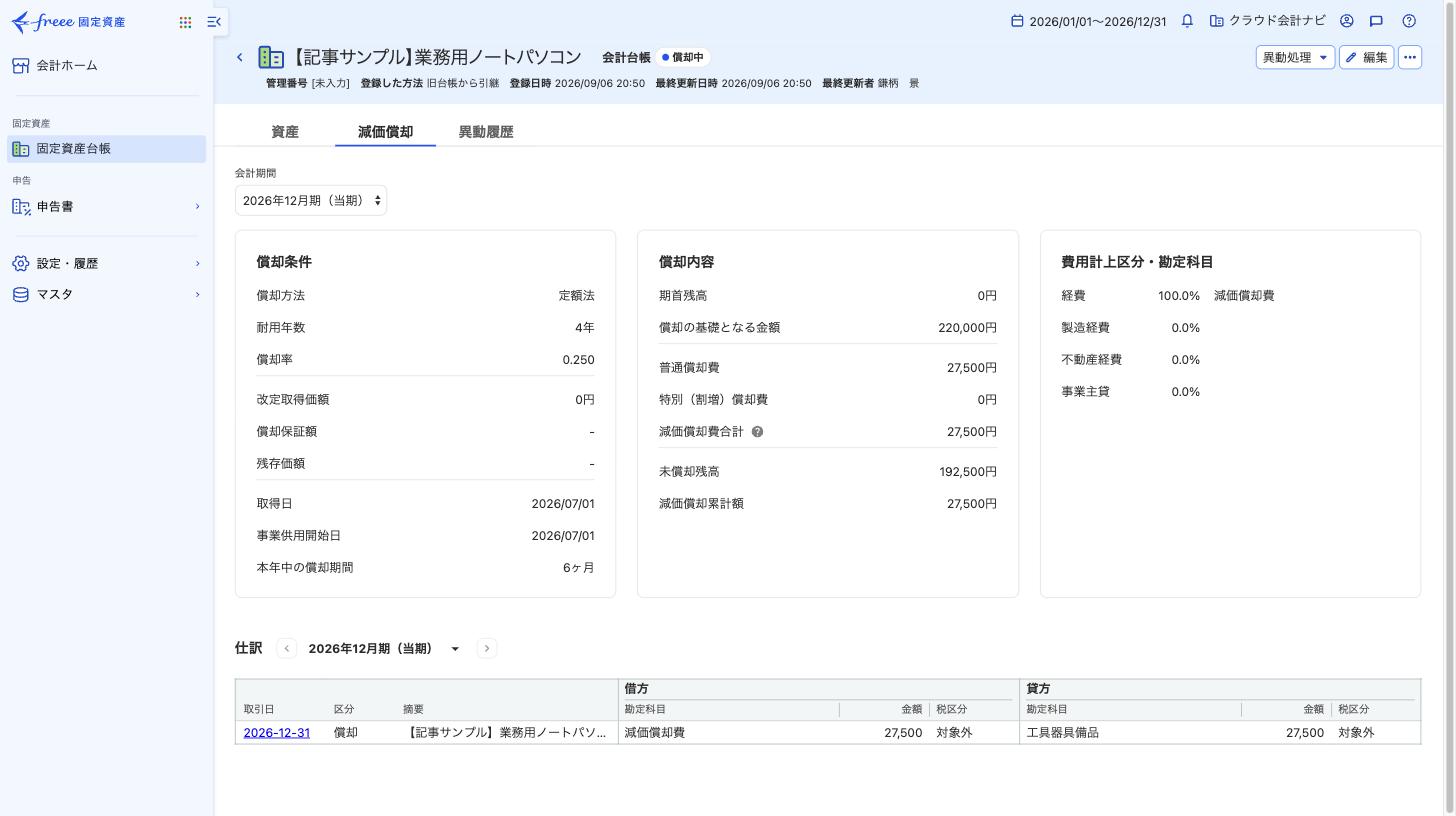
Task: Switch to the 異動履歴 tab
Action: click(486, 132)
